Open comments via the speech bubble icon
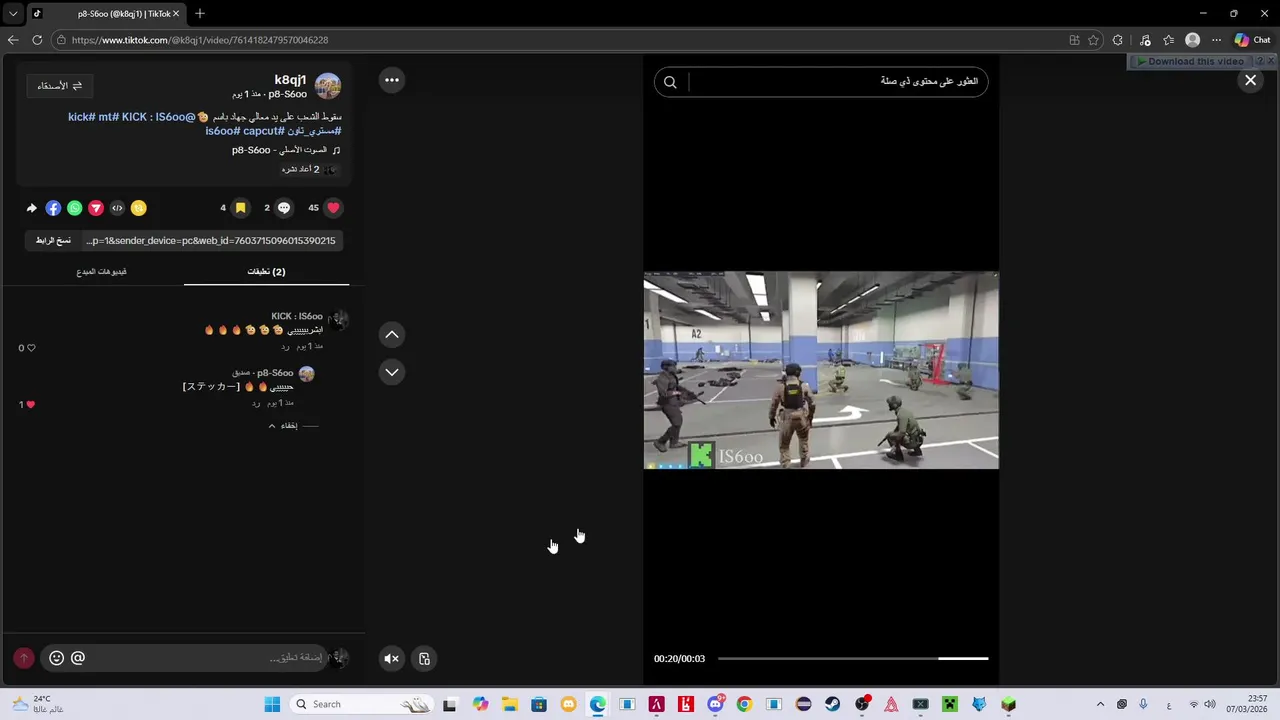1280x720 pixels. (284, 208)
